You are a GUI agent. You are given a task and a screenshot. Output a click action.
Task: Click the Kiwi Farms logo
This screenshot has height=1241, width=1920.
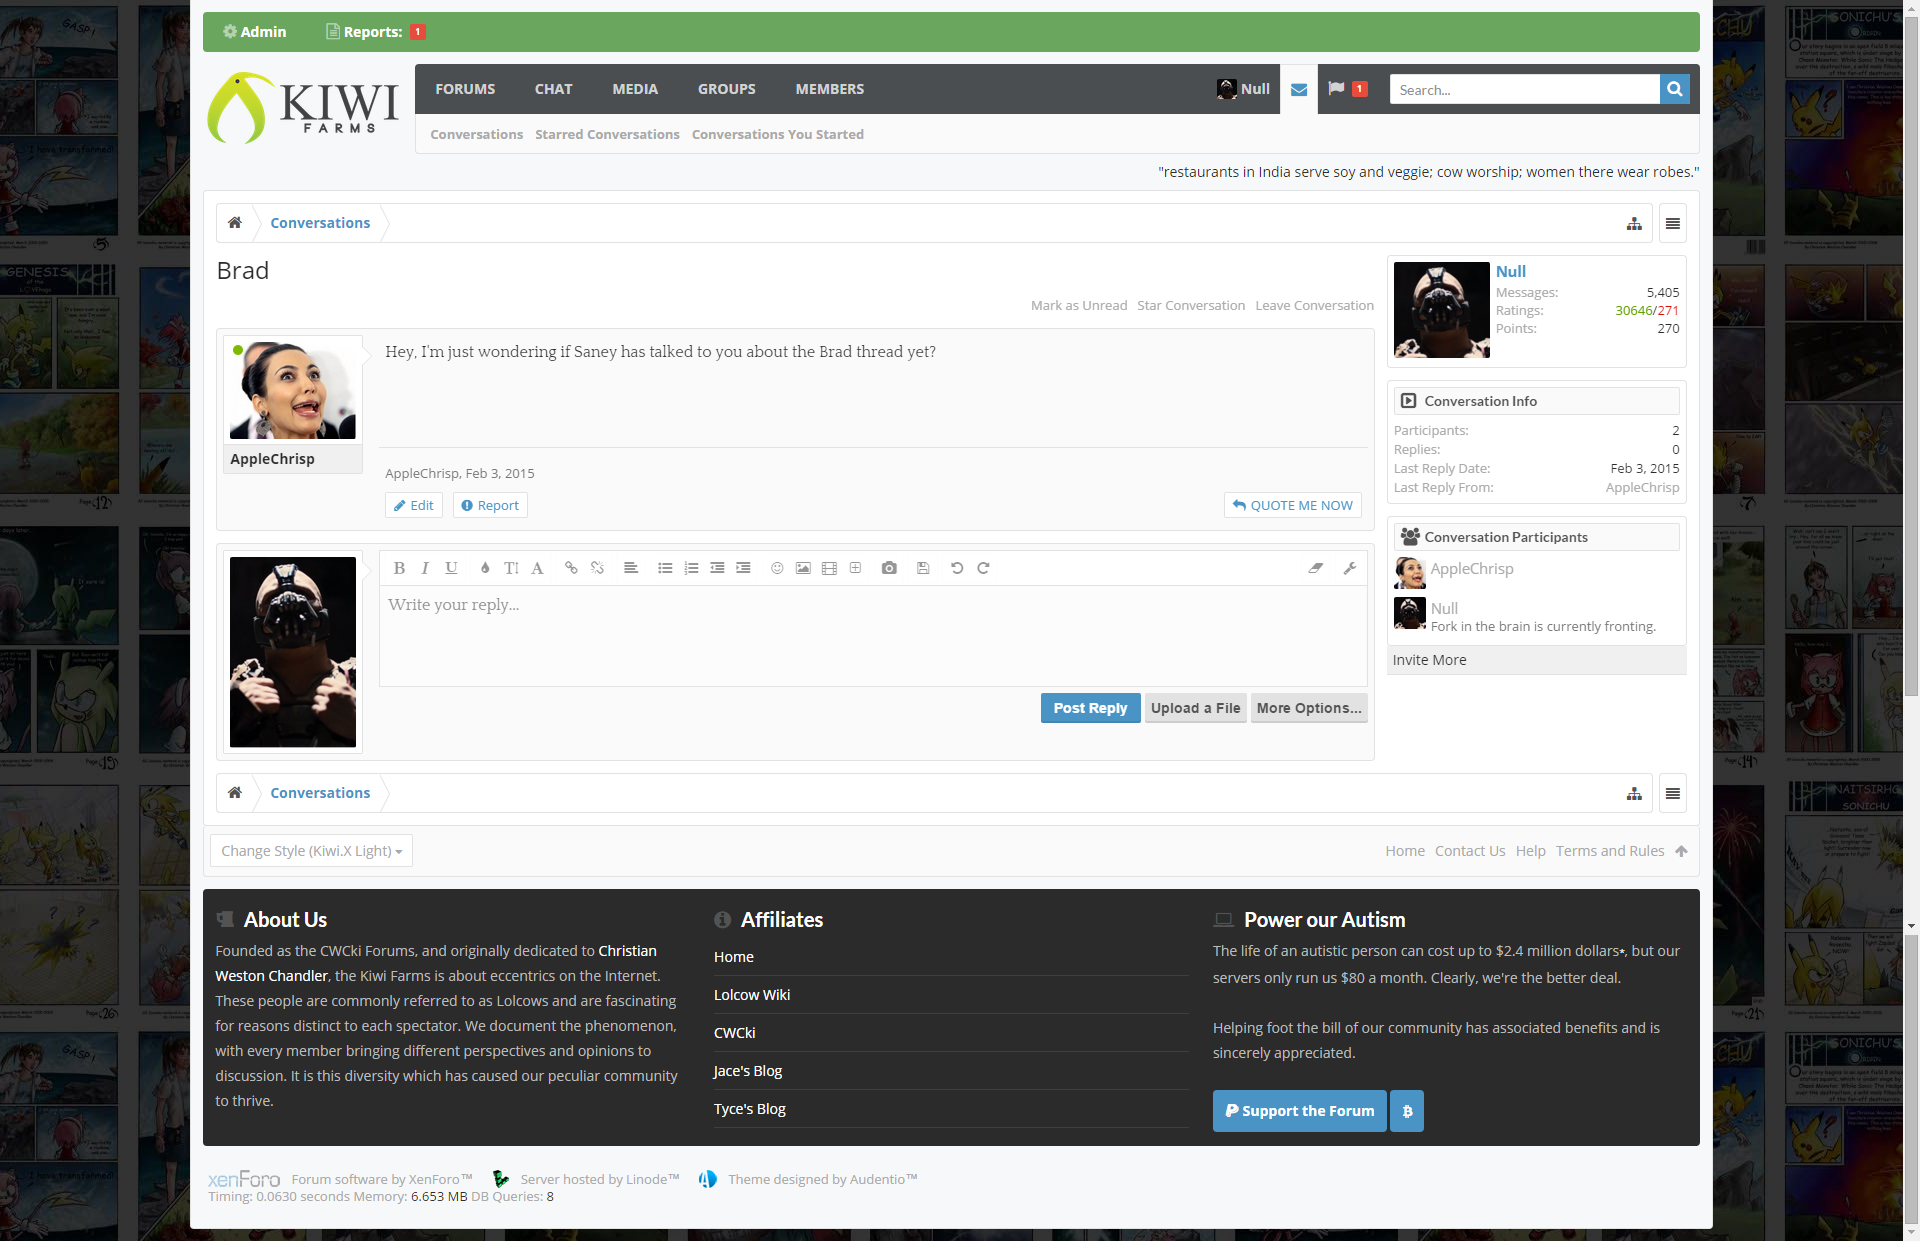point(303,108)
